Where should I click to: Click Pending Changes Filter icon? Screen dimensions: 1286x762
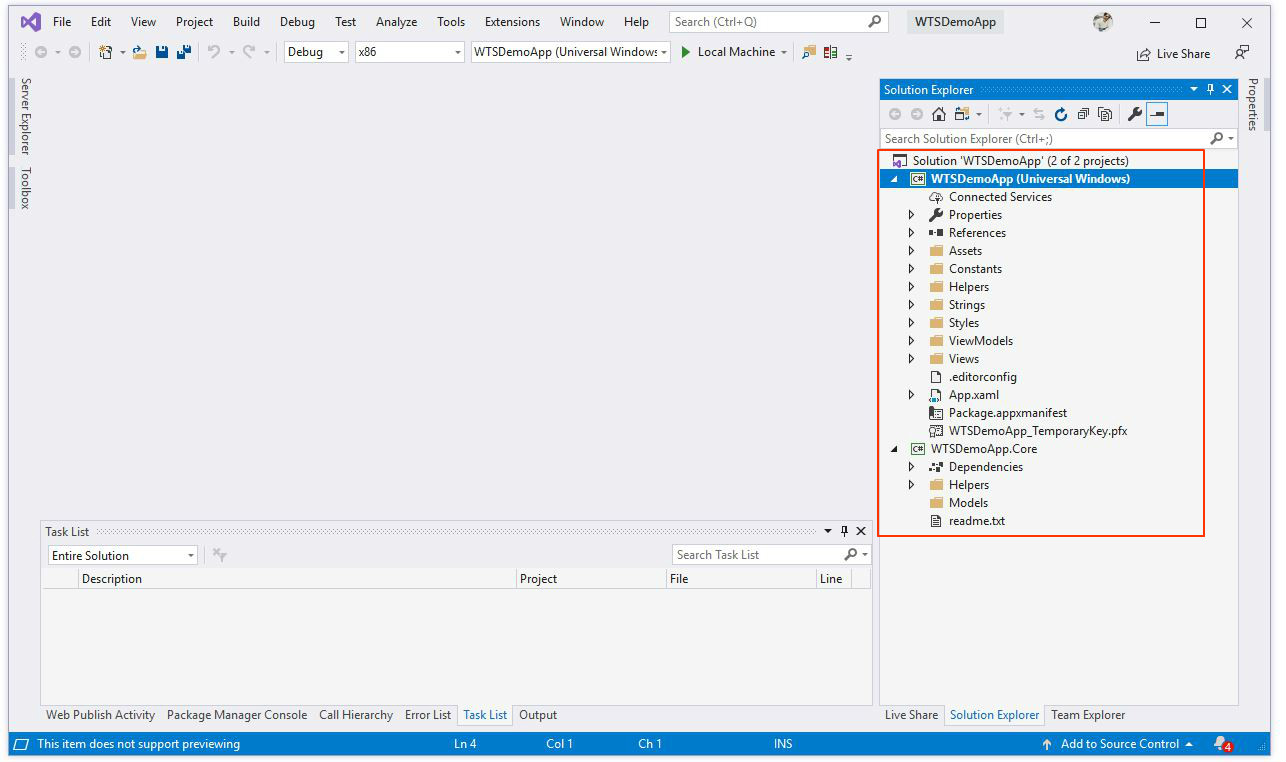pos(1005,114)
